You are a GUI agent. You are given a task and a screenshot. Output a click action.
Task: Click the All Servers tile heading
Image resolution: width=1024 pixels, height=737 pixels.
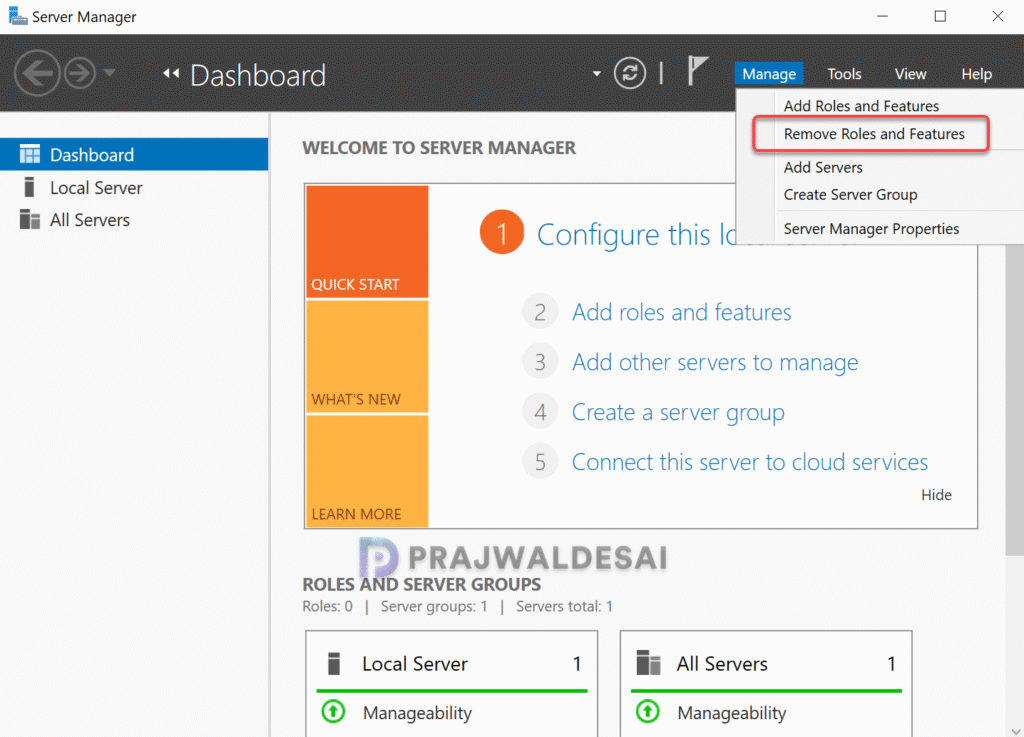coord(722,664)
